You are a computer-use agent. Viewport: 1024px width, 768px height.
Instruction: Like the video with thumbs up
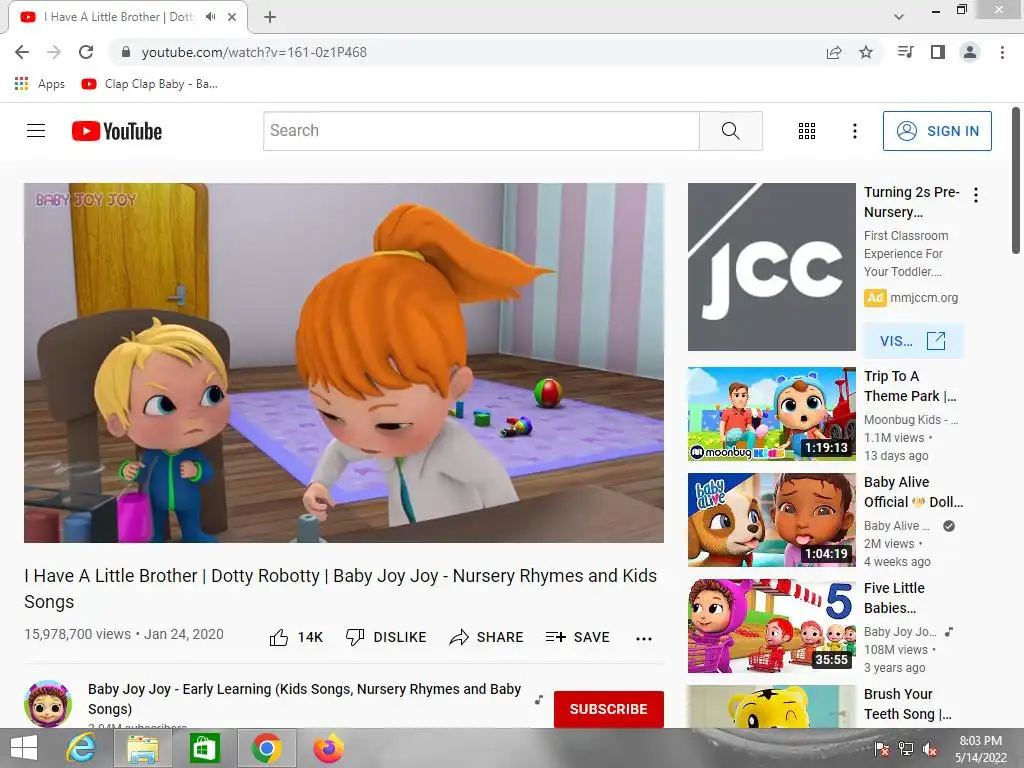tap(296, 637)
